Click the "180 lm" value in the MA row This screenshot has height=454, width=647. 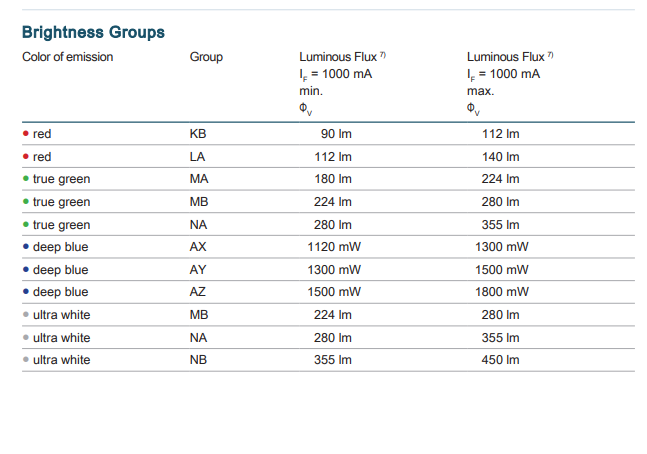(334, 179)
